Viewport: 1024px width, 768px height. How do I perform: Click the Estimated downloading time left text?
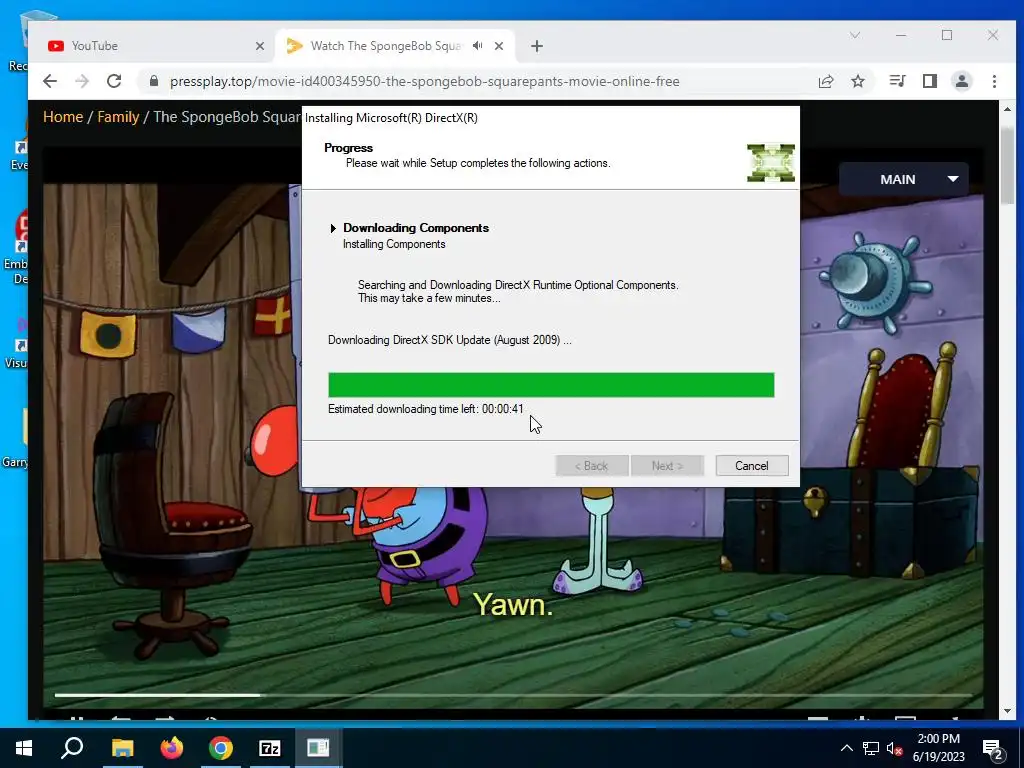(x=426, y=409)
